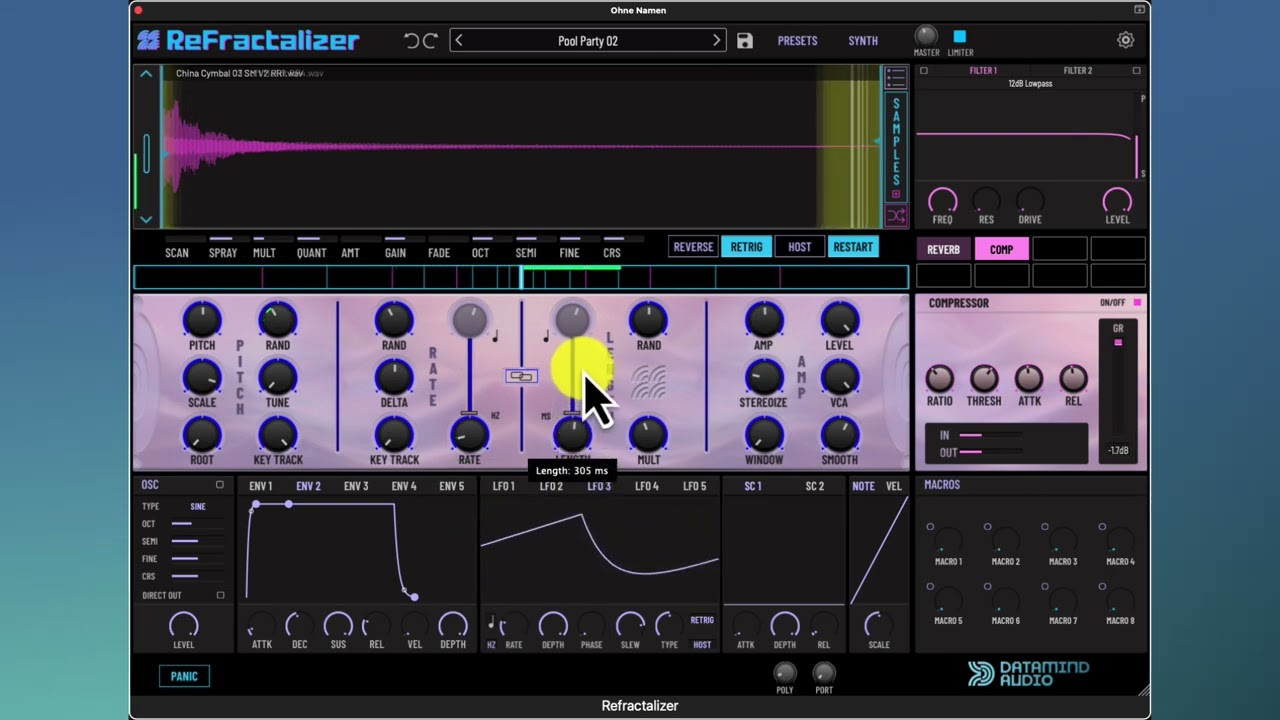Save preset with the floppy disk icon

click(744, 41)
